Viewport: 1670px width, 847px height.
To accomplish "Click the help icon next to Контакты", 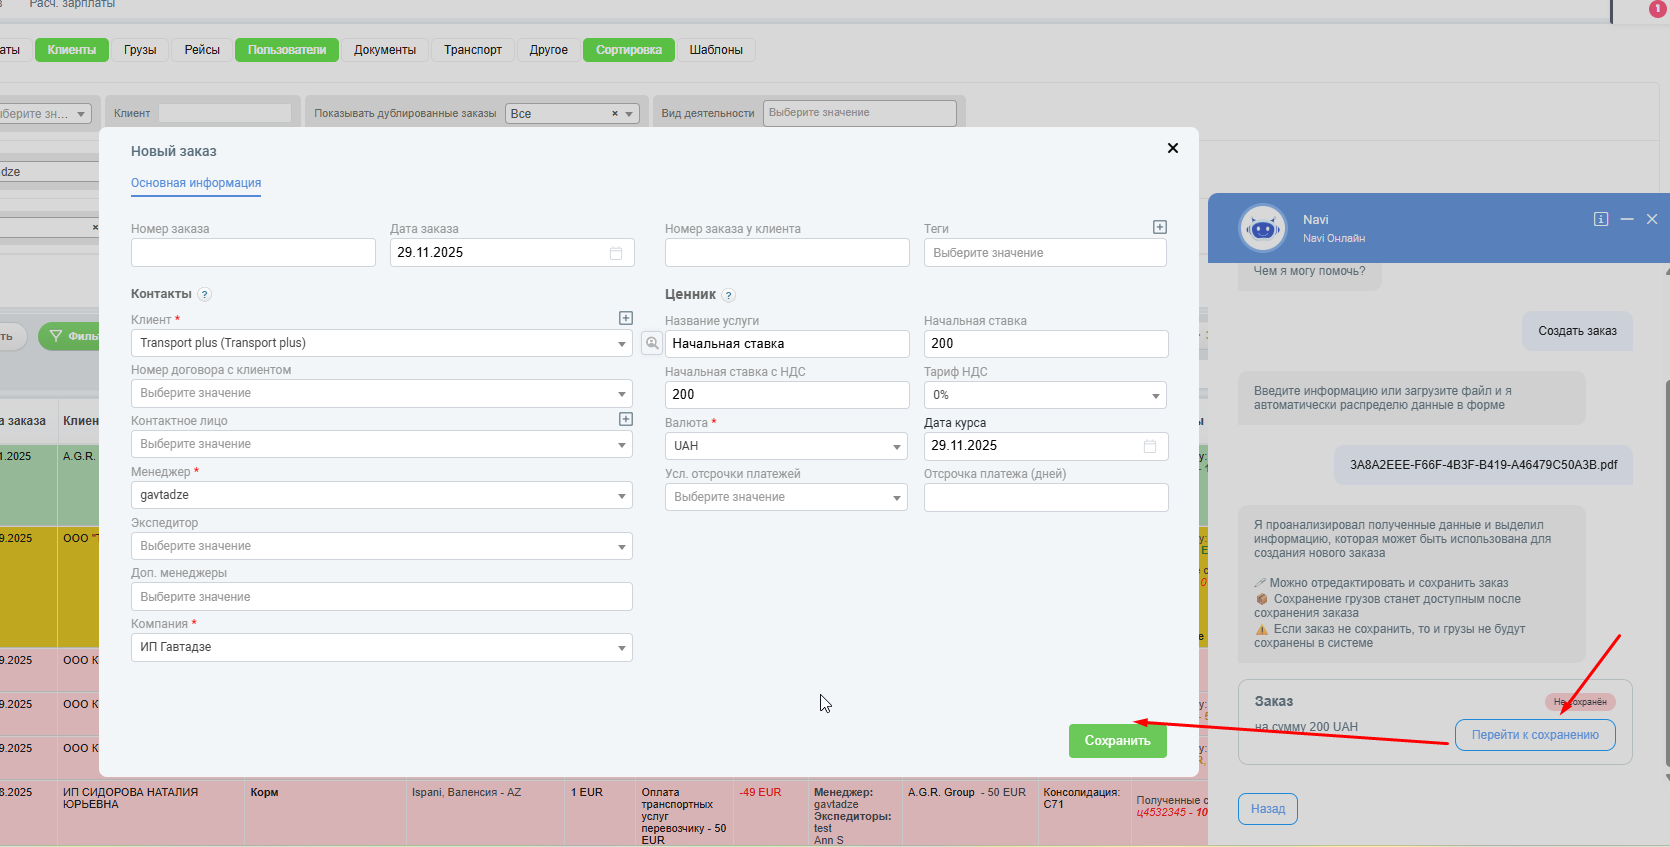I will coord(205,295).
